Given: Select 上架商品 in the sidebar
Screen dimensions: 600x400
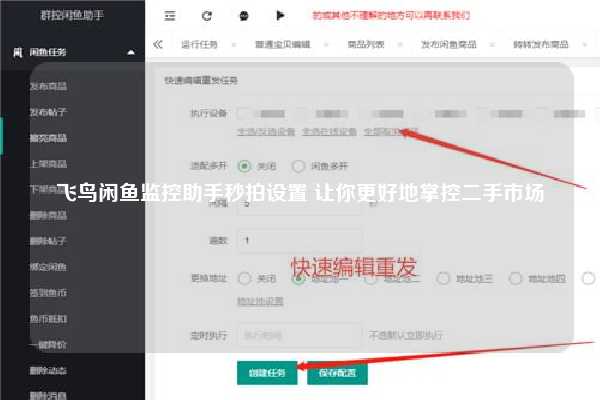Looking at the screenshot, I should pyautogui.click(x=49, y=164).
